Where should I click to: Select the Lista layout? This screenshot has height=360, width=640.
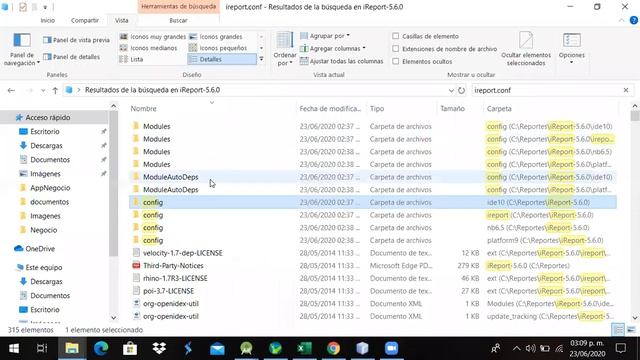click(x=131, y=59)
